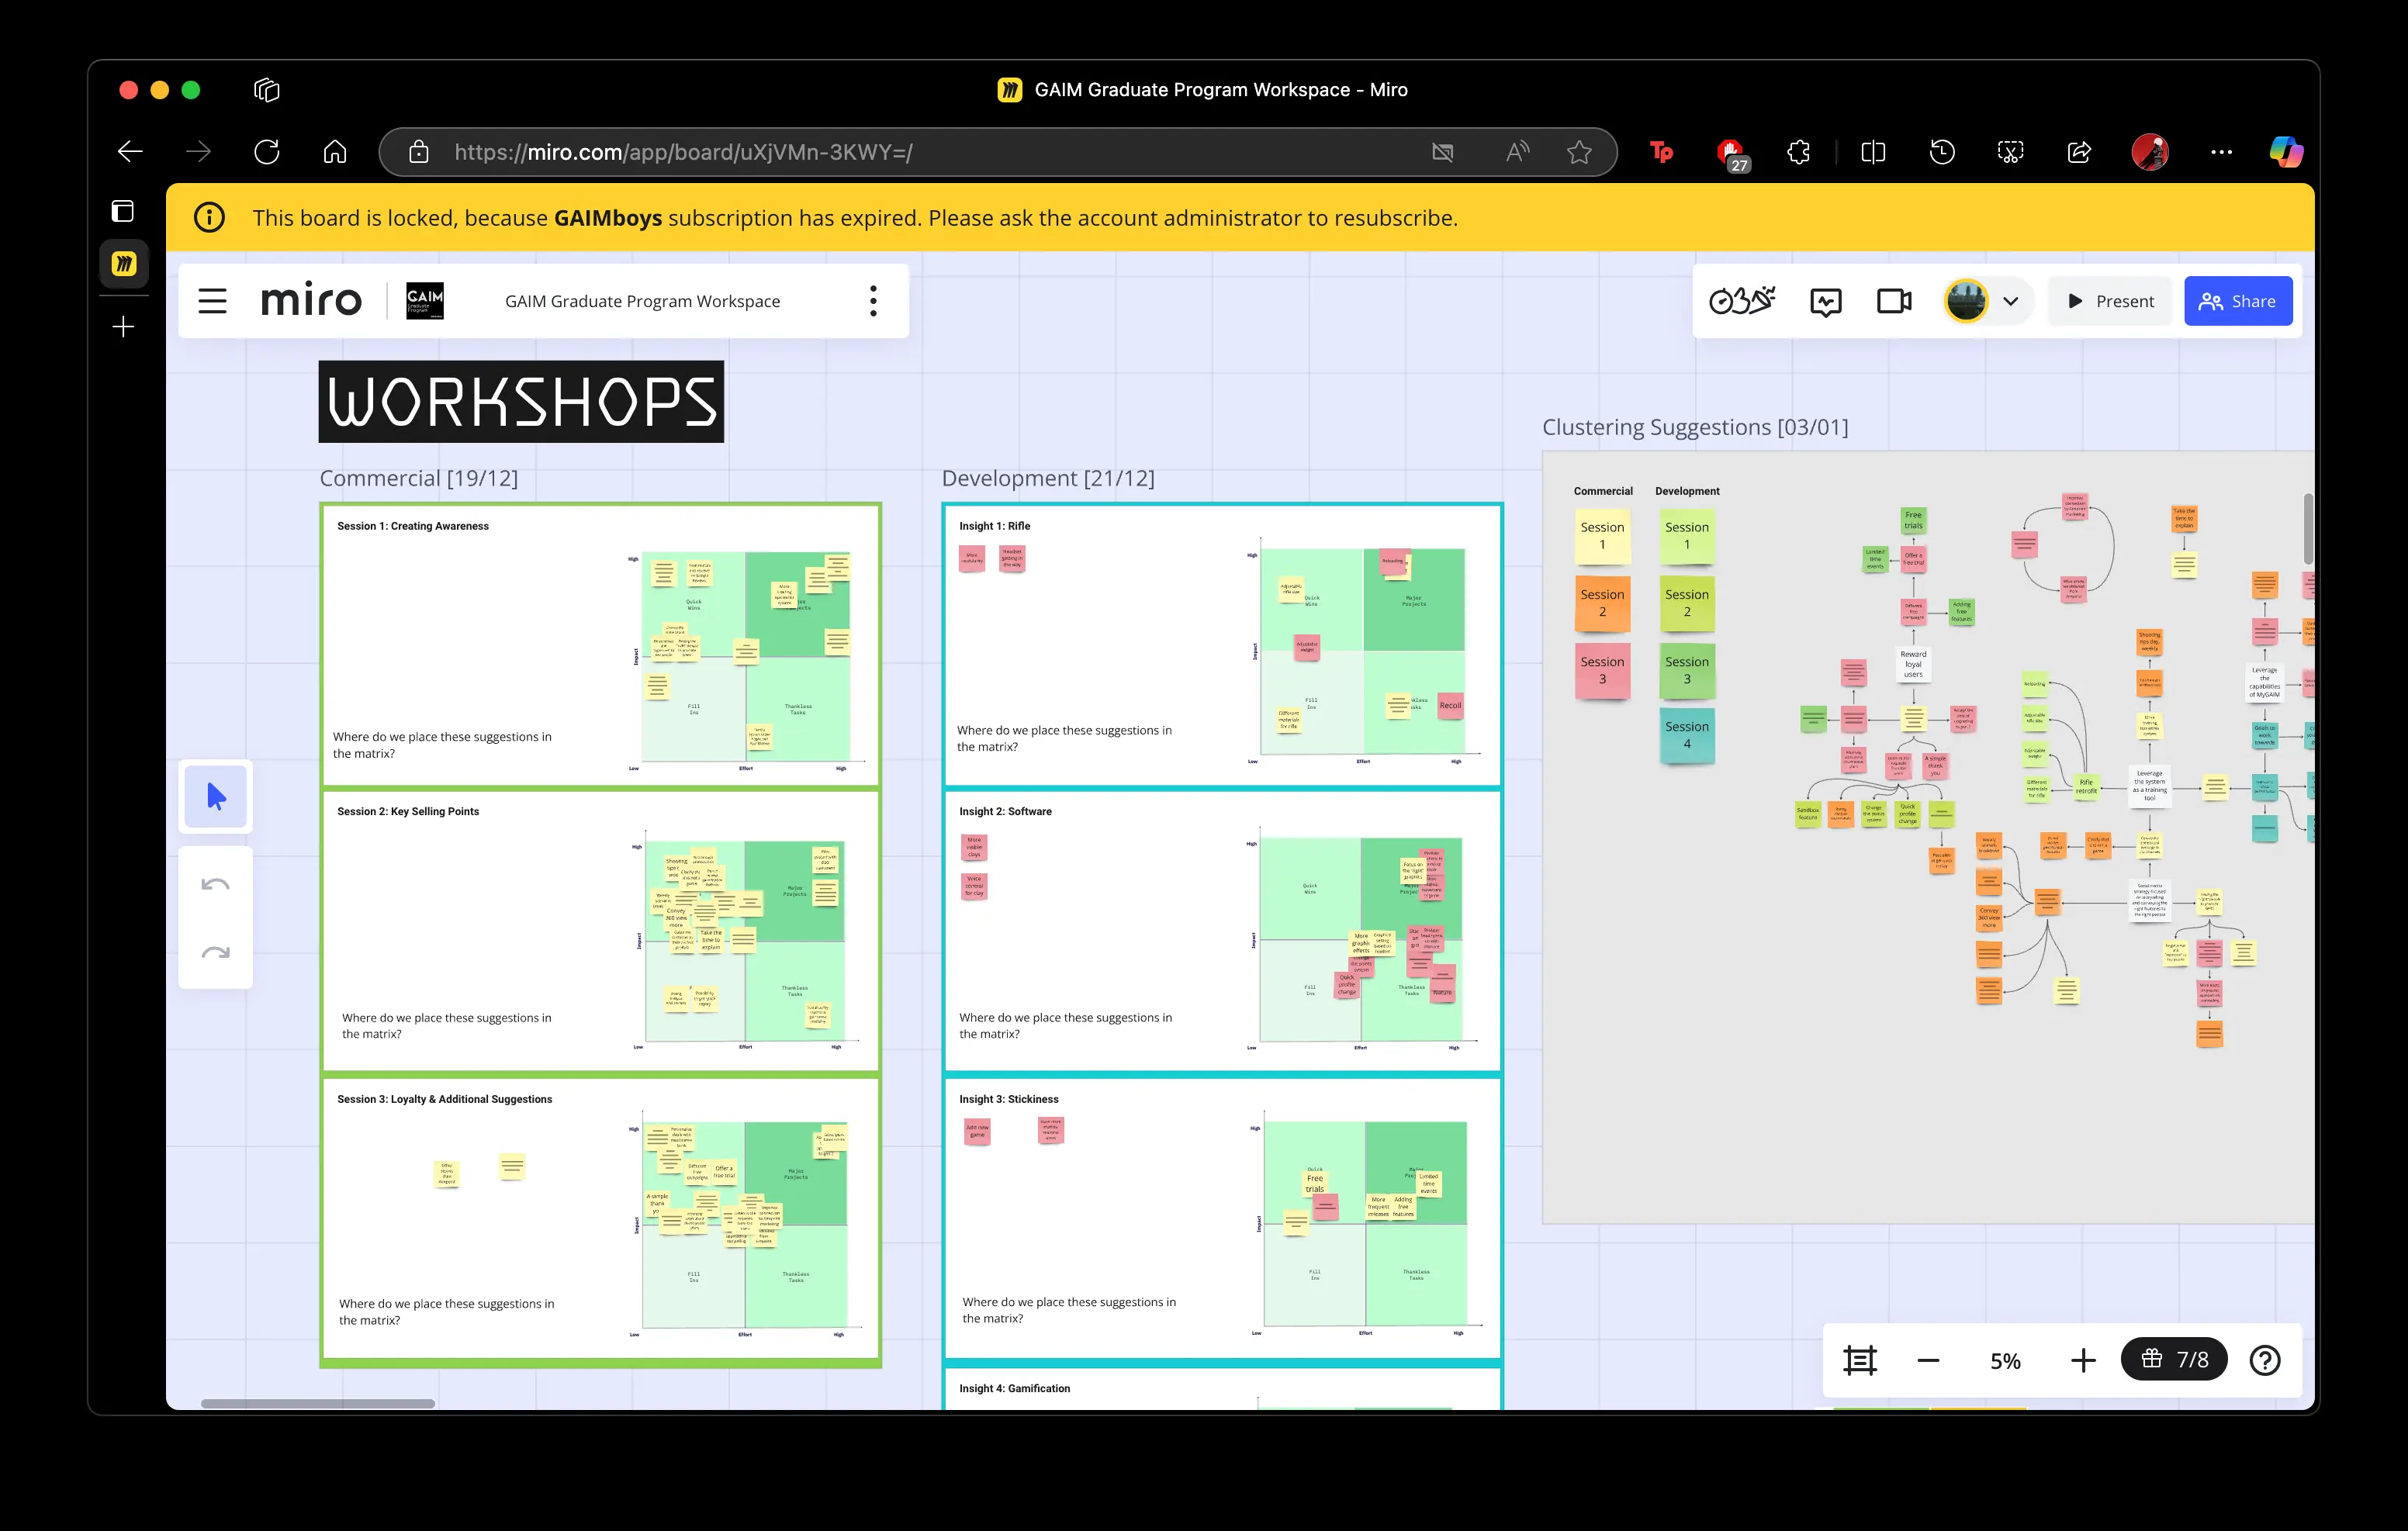Open the Miro icon in the browser sidebar

[123, 263]
